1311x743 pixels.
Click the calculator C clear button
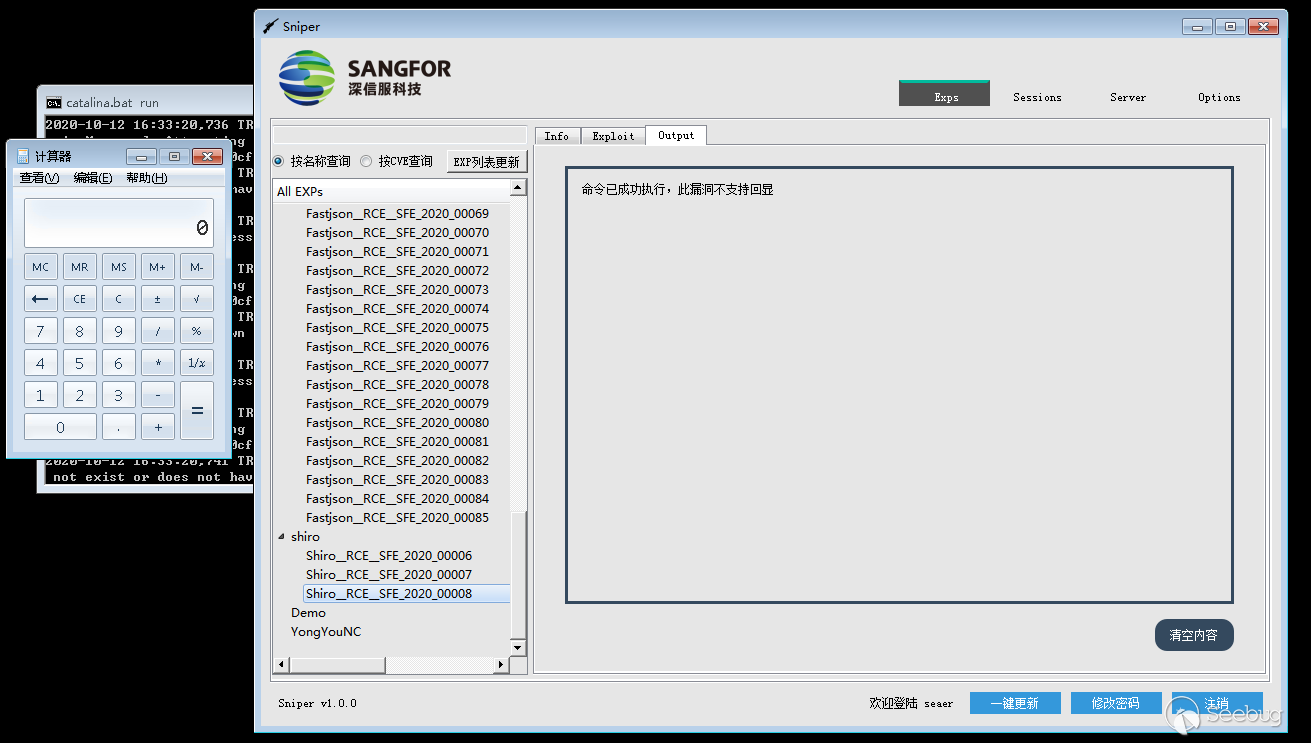pyautogui.click(x=118, y=299)
